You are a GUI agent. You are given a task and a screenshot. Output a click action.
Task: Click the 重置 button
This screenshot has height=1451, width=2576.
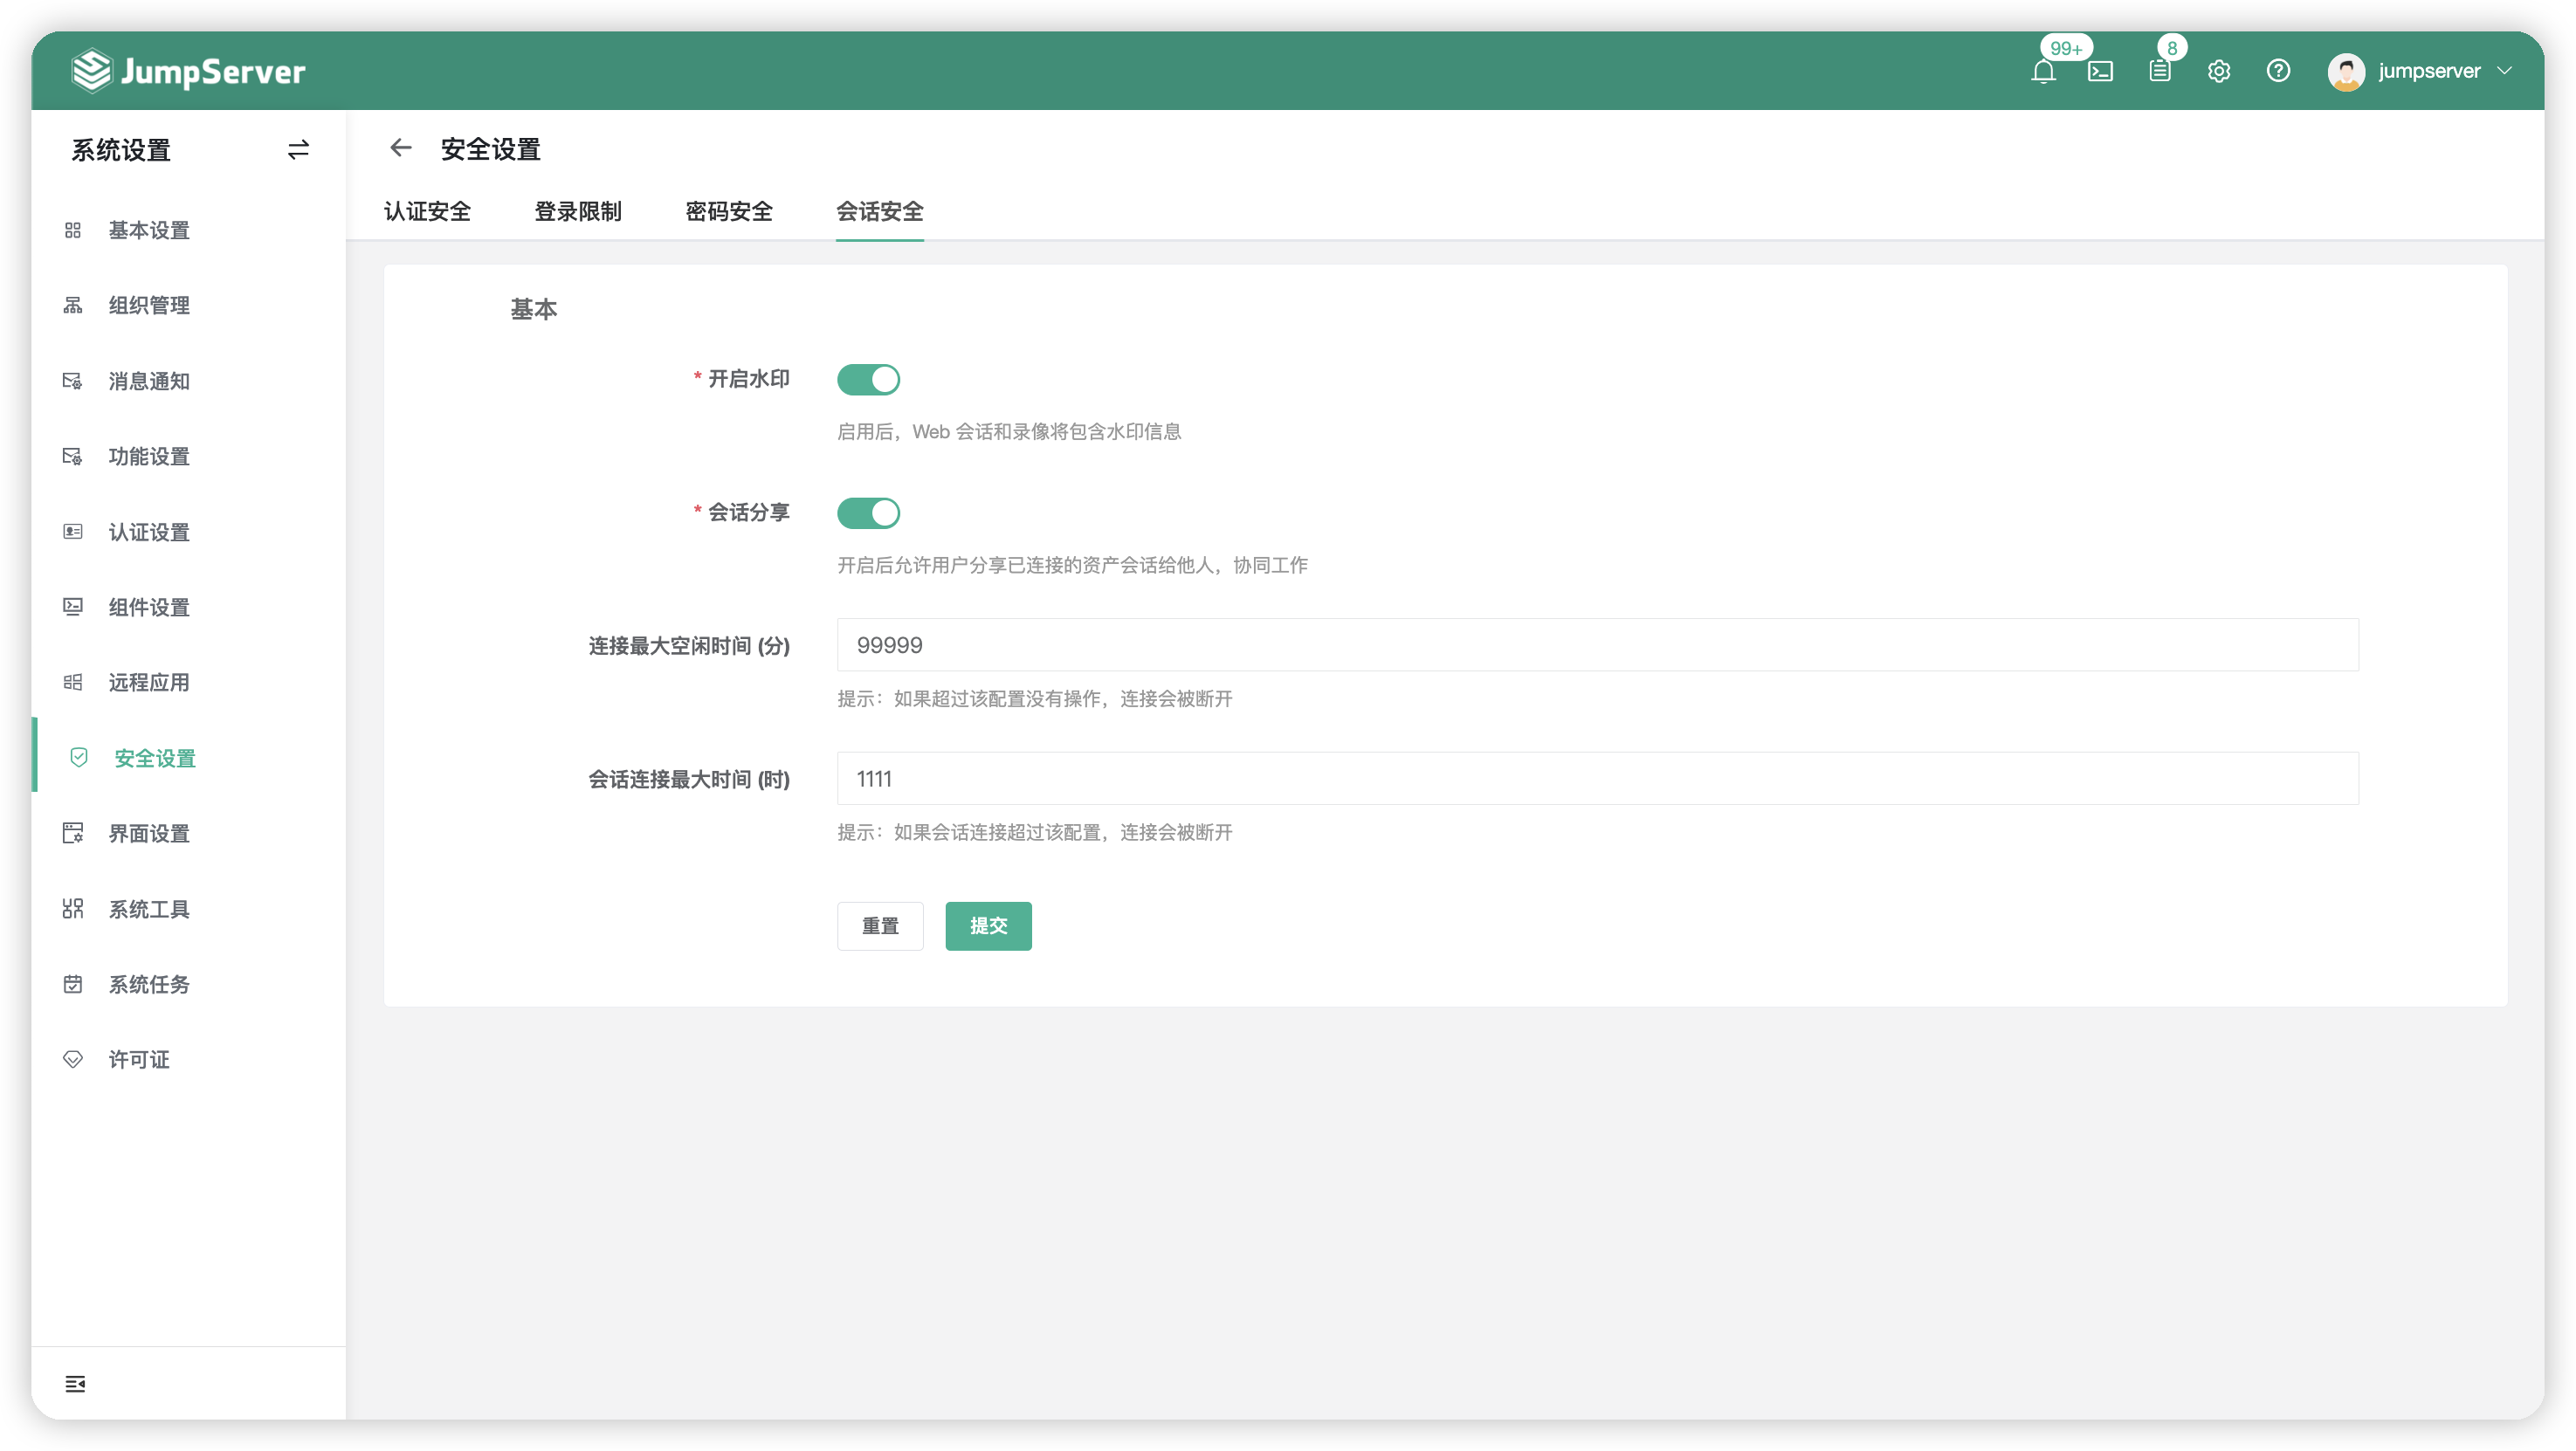click(x=880, y=926)
